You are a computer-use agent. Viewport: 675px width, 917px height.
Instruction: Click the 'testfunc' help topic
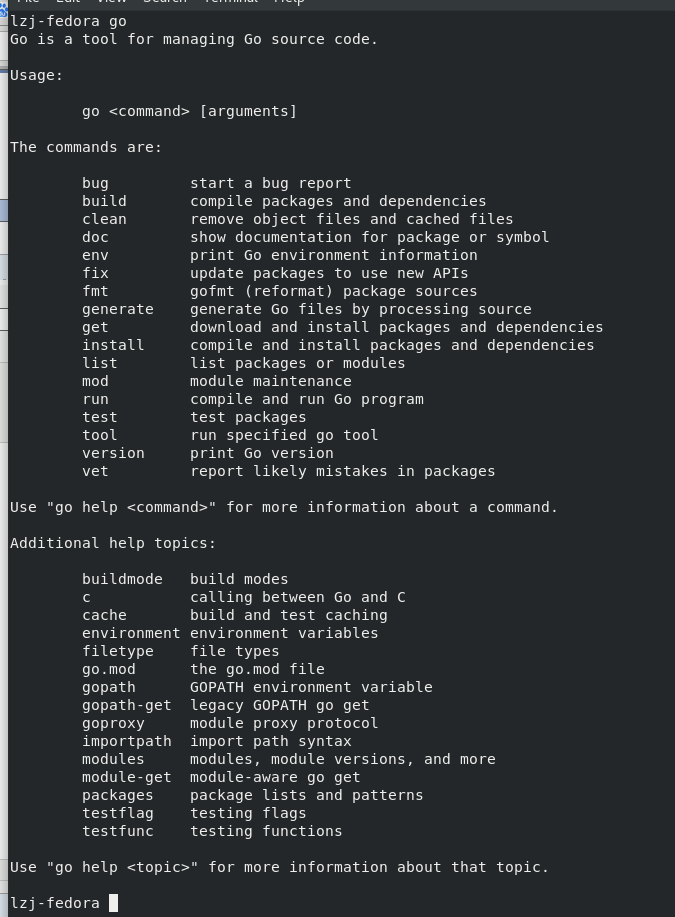[118, 831]
